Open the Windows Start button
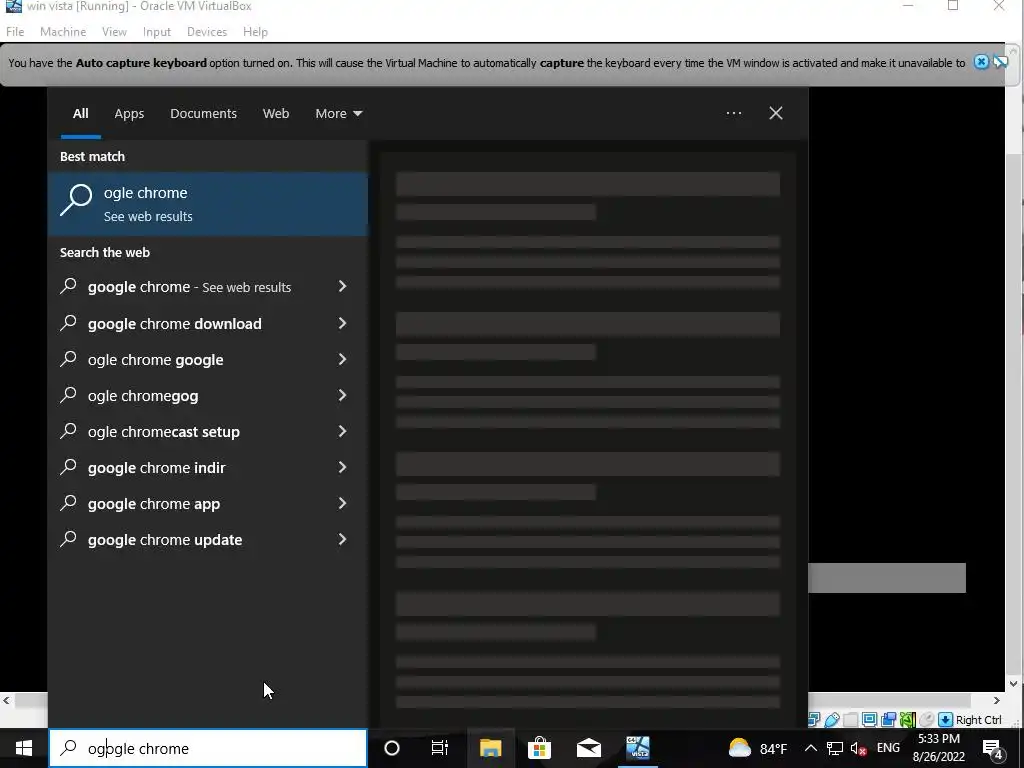The width and height of the screenshot is (1024, 768). (x=24, y=748)
